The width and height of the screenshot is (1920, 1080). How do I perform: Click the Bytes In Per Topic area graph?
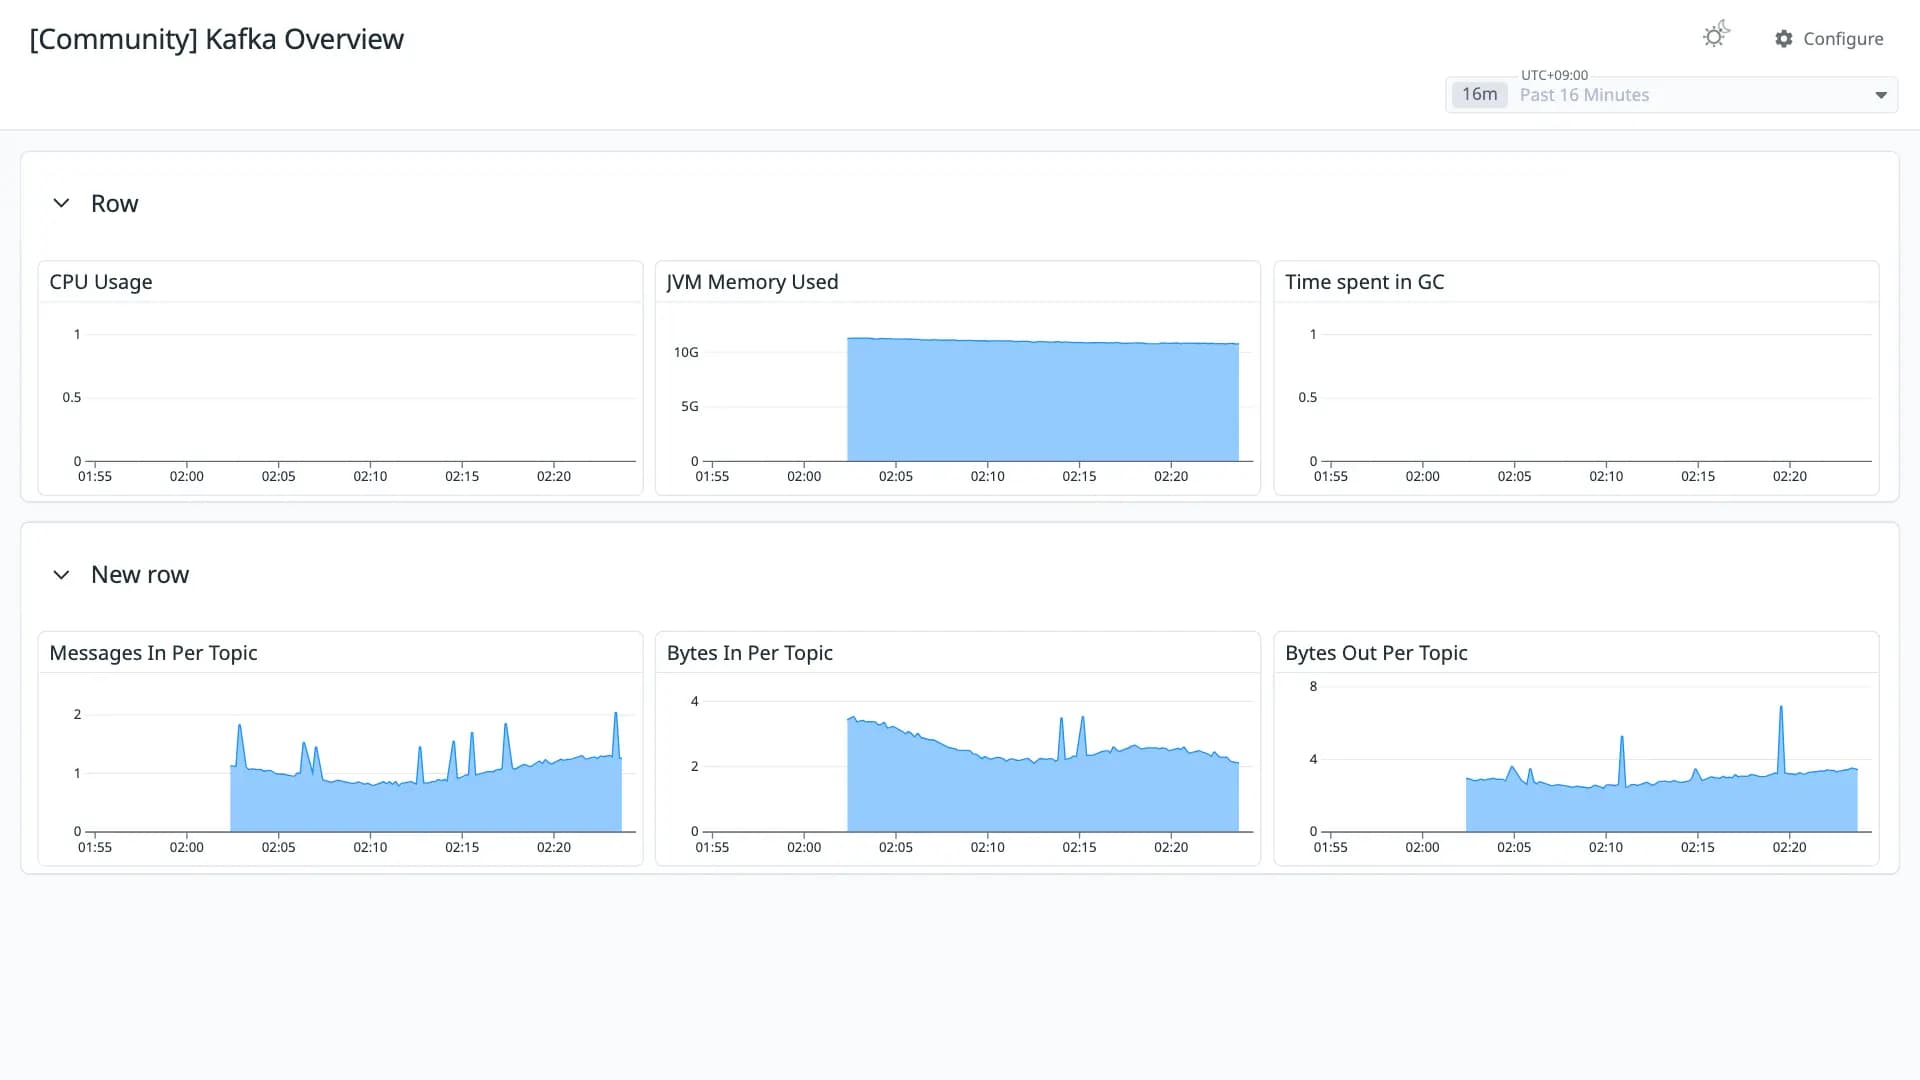1043,790
